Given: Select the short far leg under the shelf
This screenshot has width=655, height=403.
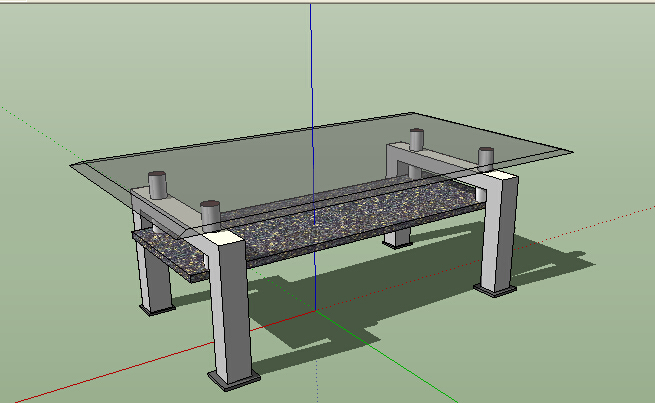Looking at the screenshot, I should [397, 238].
